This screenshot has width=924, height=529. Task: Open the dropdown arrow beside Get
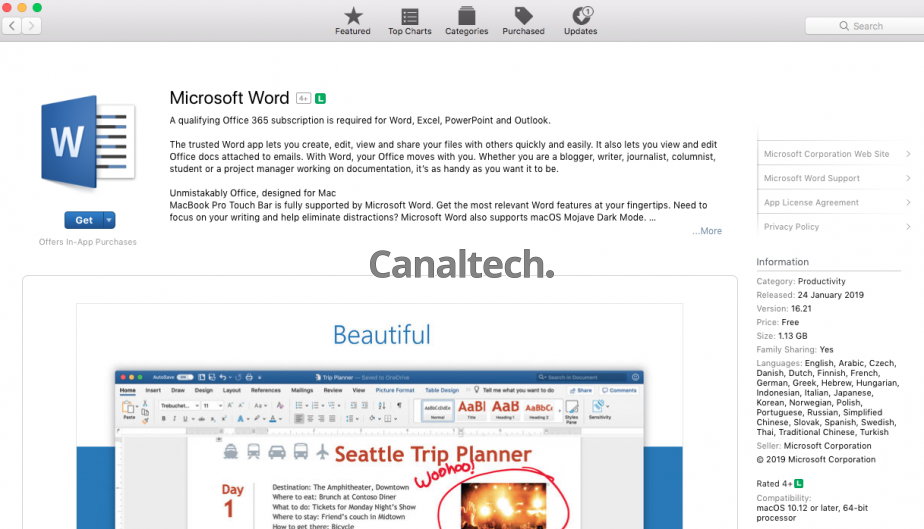click(x=109, y=220)
